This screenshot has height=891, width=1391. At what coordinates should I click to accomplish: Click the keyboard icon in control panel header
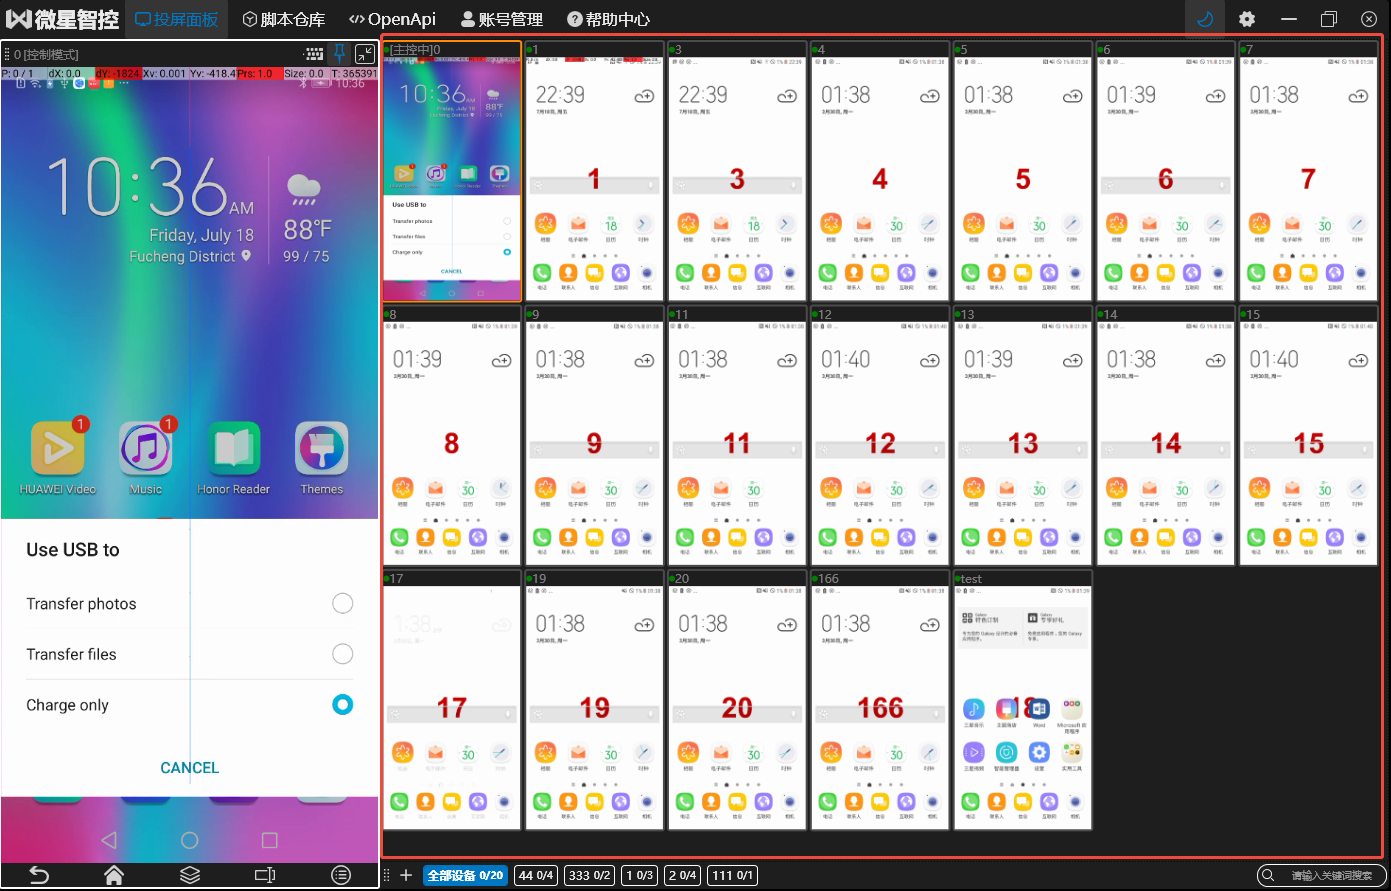tap(314, 54)
